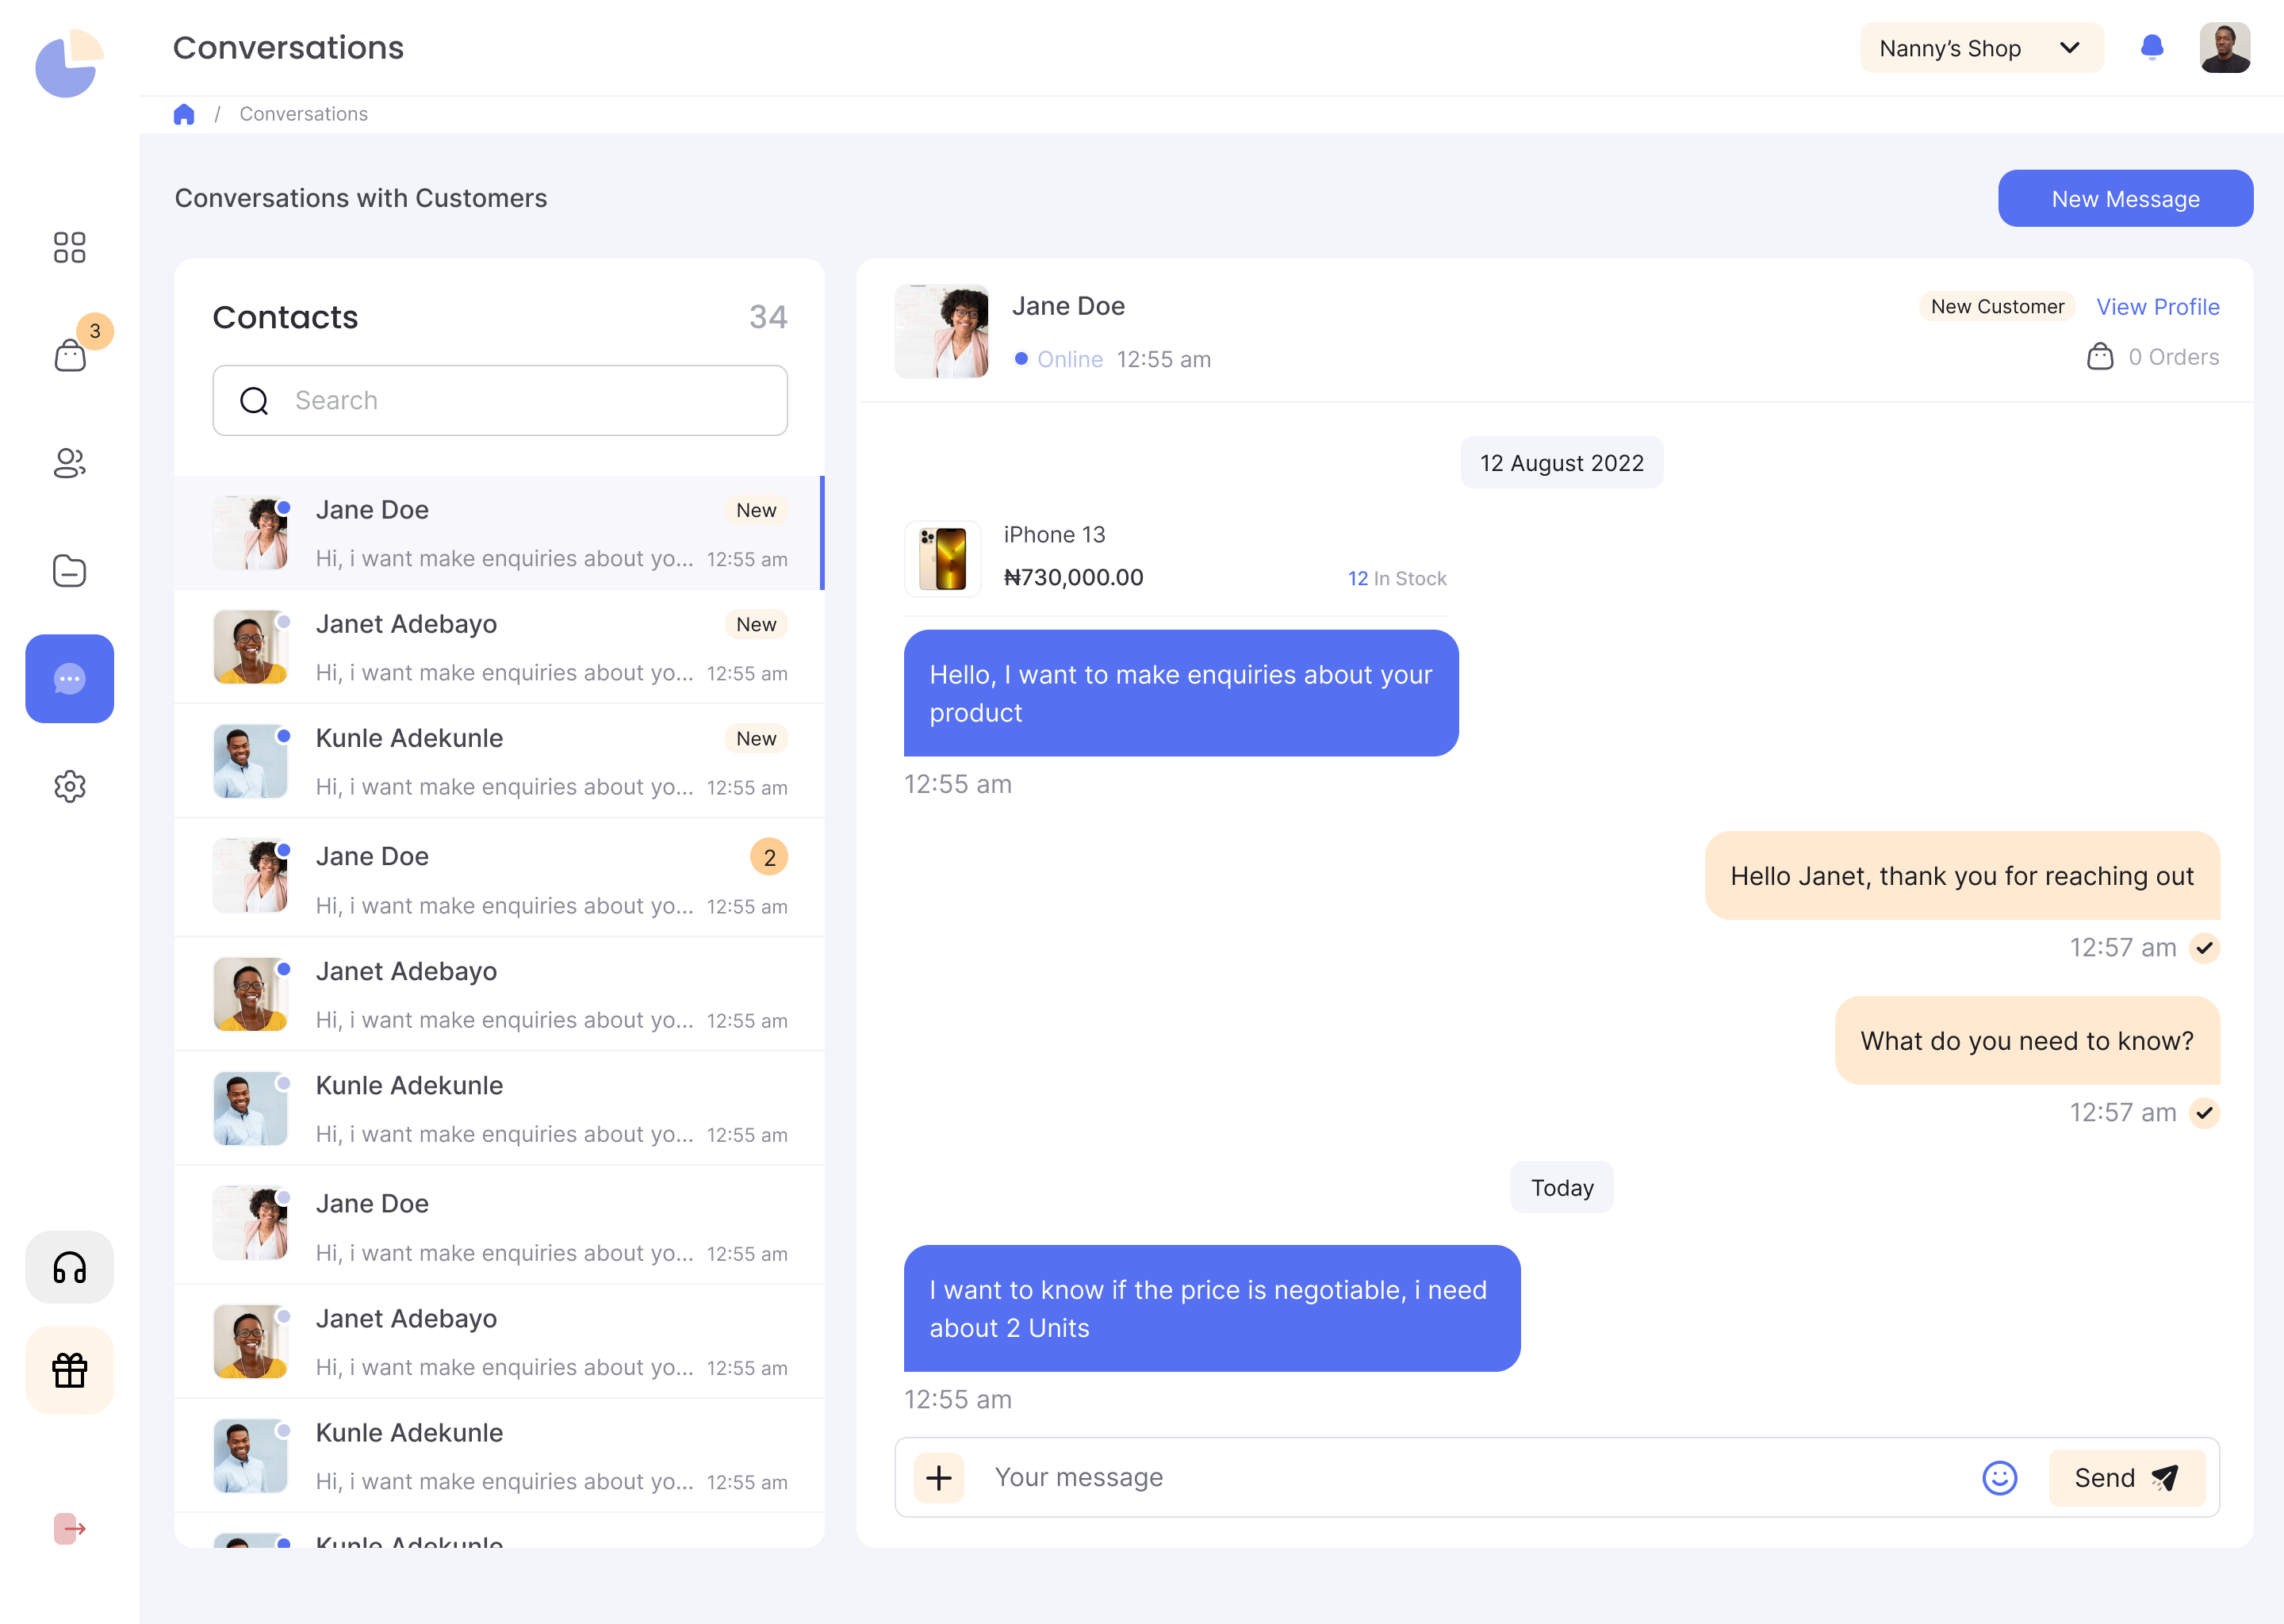Click the gift box icon
This screenshot has width=2284, height=1624.
[x=69, y=1370]
